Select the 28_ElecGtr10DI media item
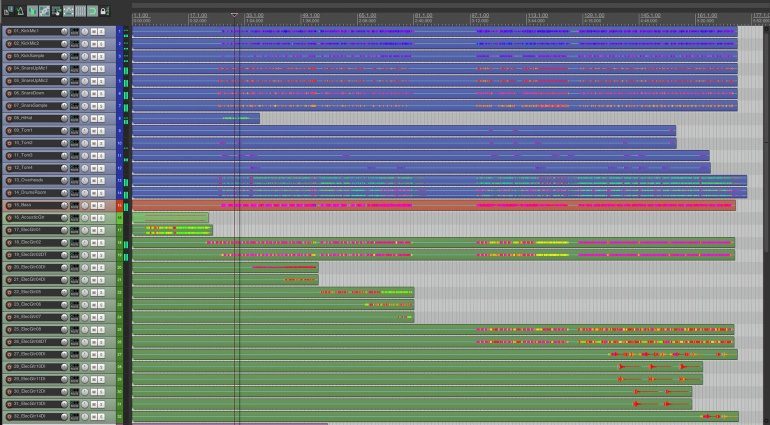Screen dimensions: 770x425 click(417, 367)
